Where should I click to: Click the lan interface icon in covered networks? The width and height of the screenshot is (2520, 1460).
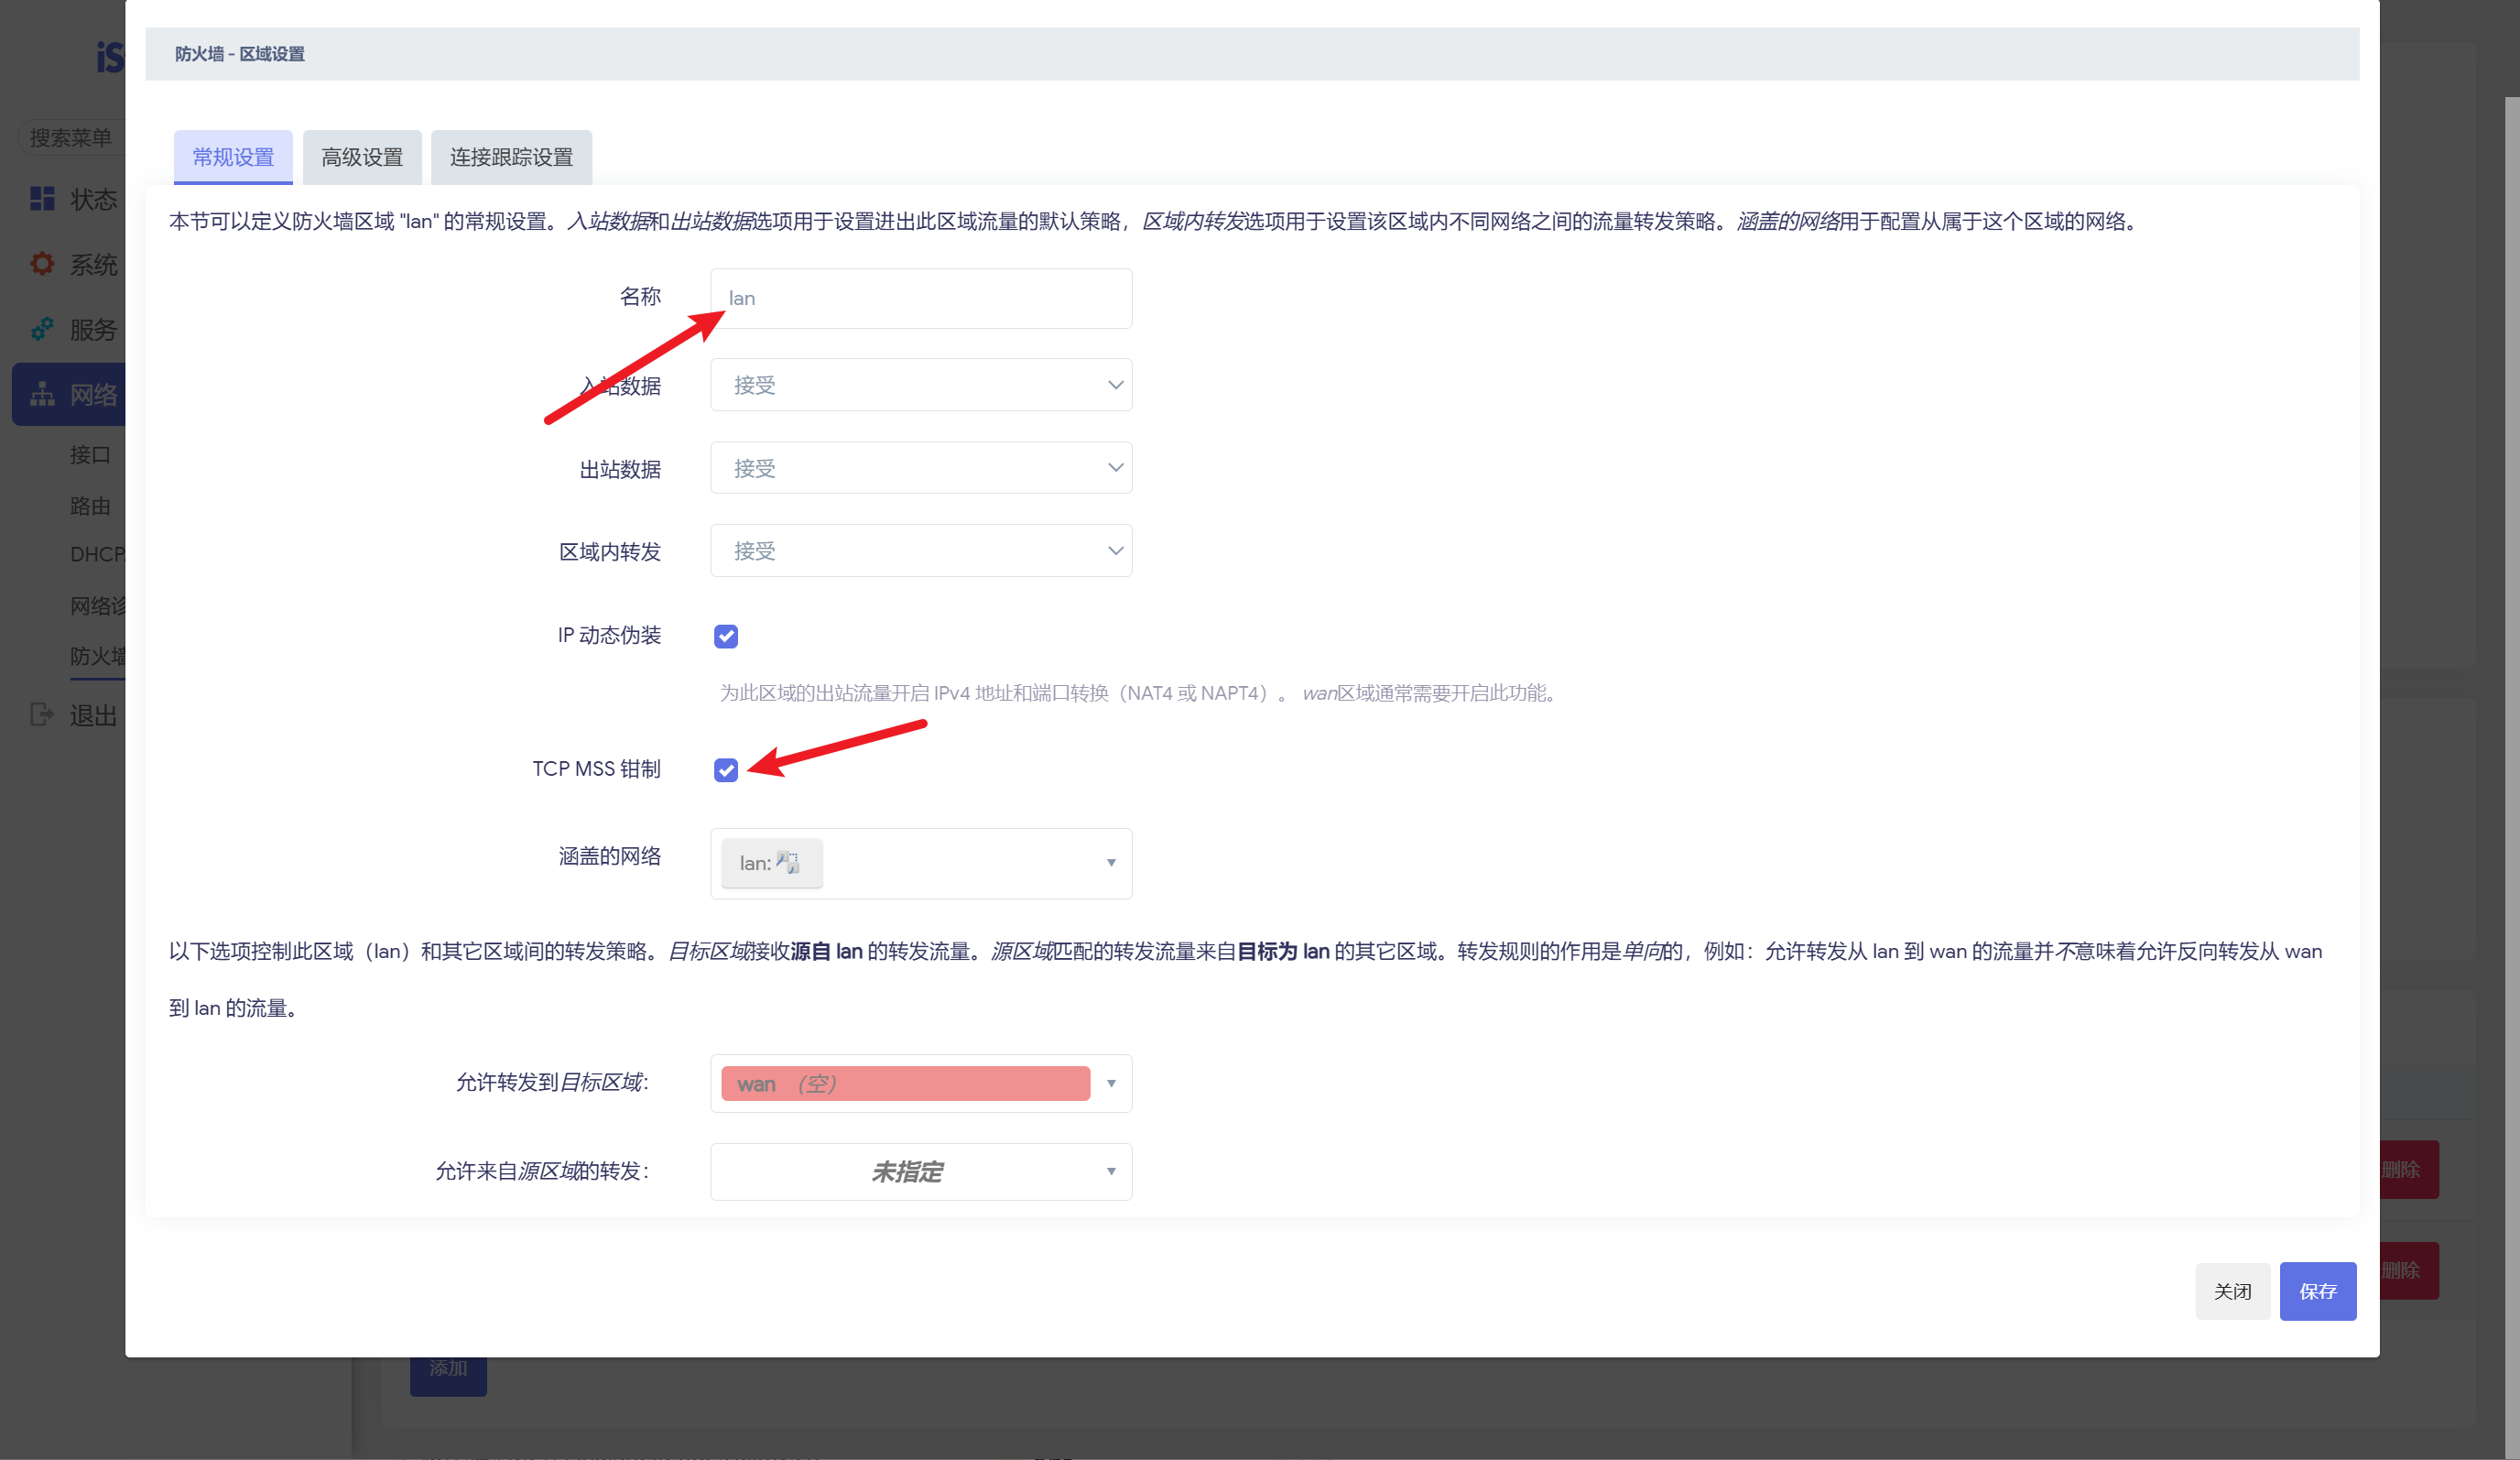788,862
